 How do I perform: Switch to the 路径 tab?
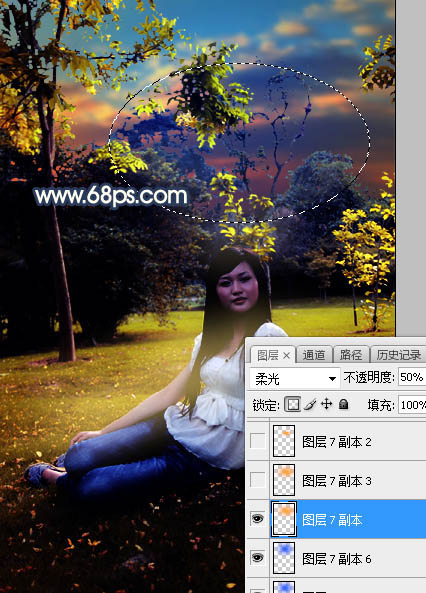click(x=350, y=355)
